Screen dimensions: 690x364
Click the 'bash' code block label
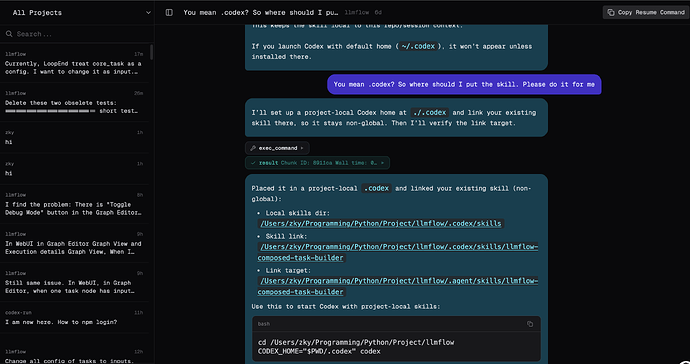(x=264, y=324)
